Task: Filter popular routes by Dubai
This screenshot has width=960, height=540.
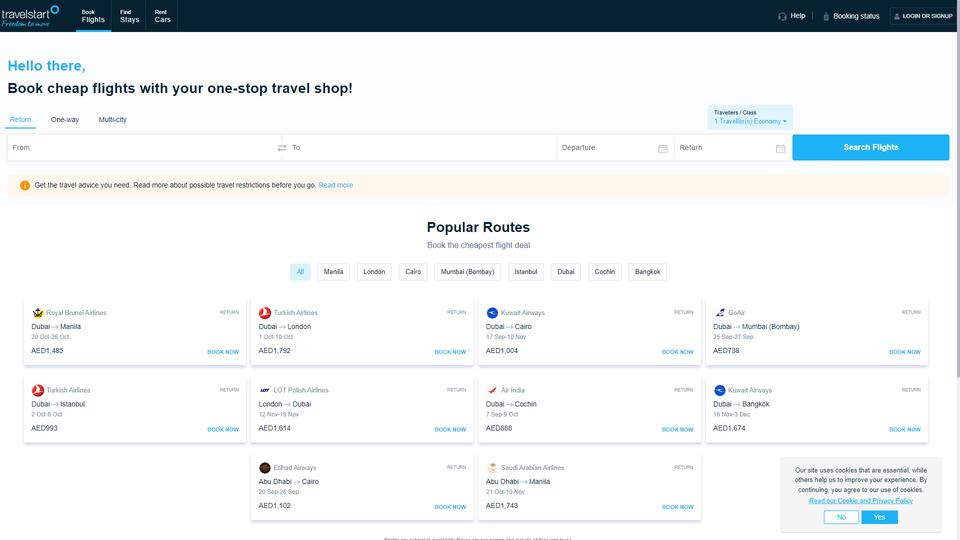Action: (x=566, y=272)
